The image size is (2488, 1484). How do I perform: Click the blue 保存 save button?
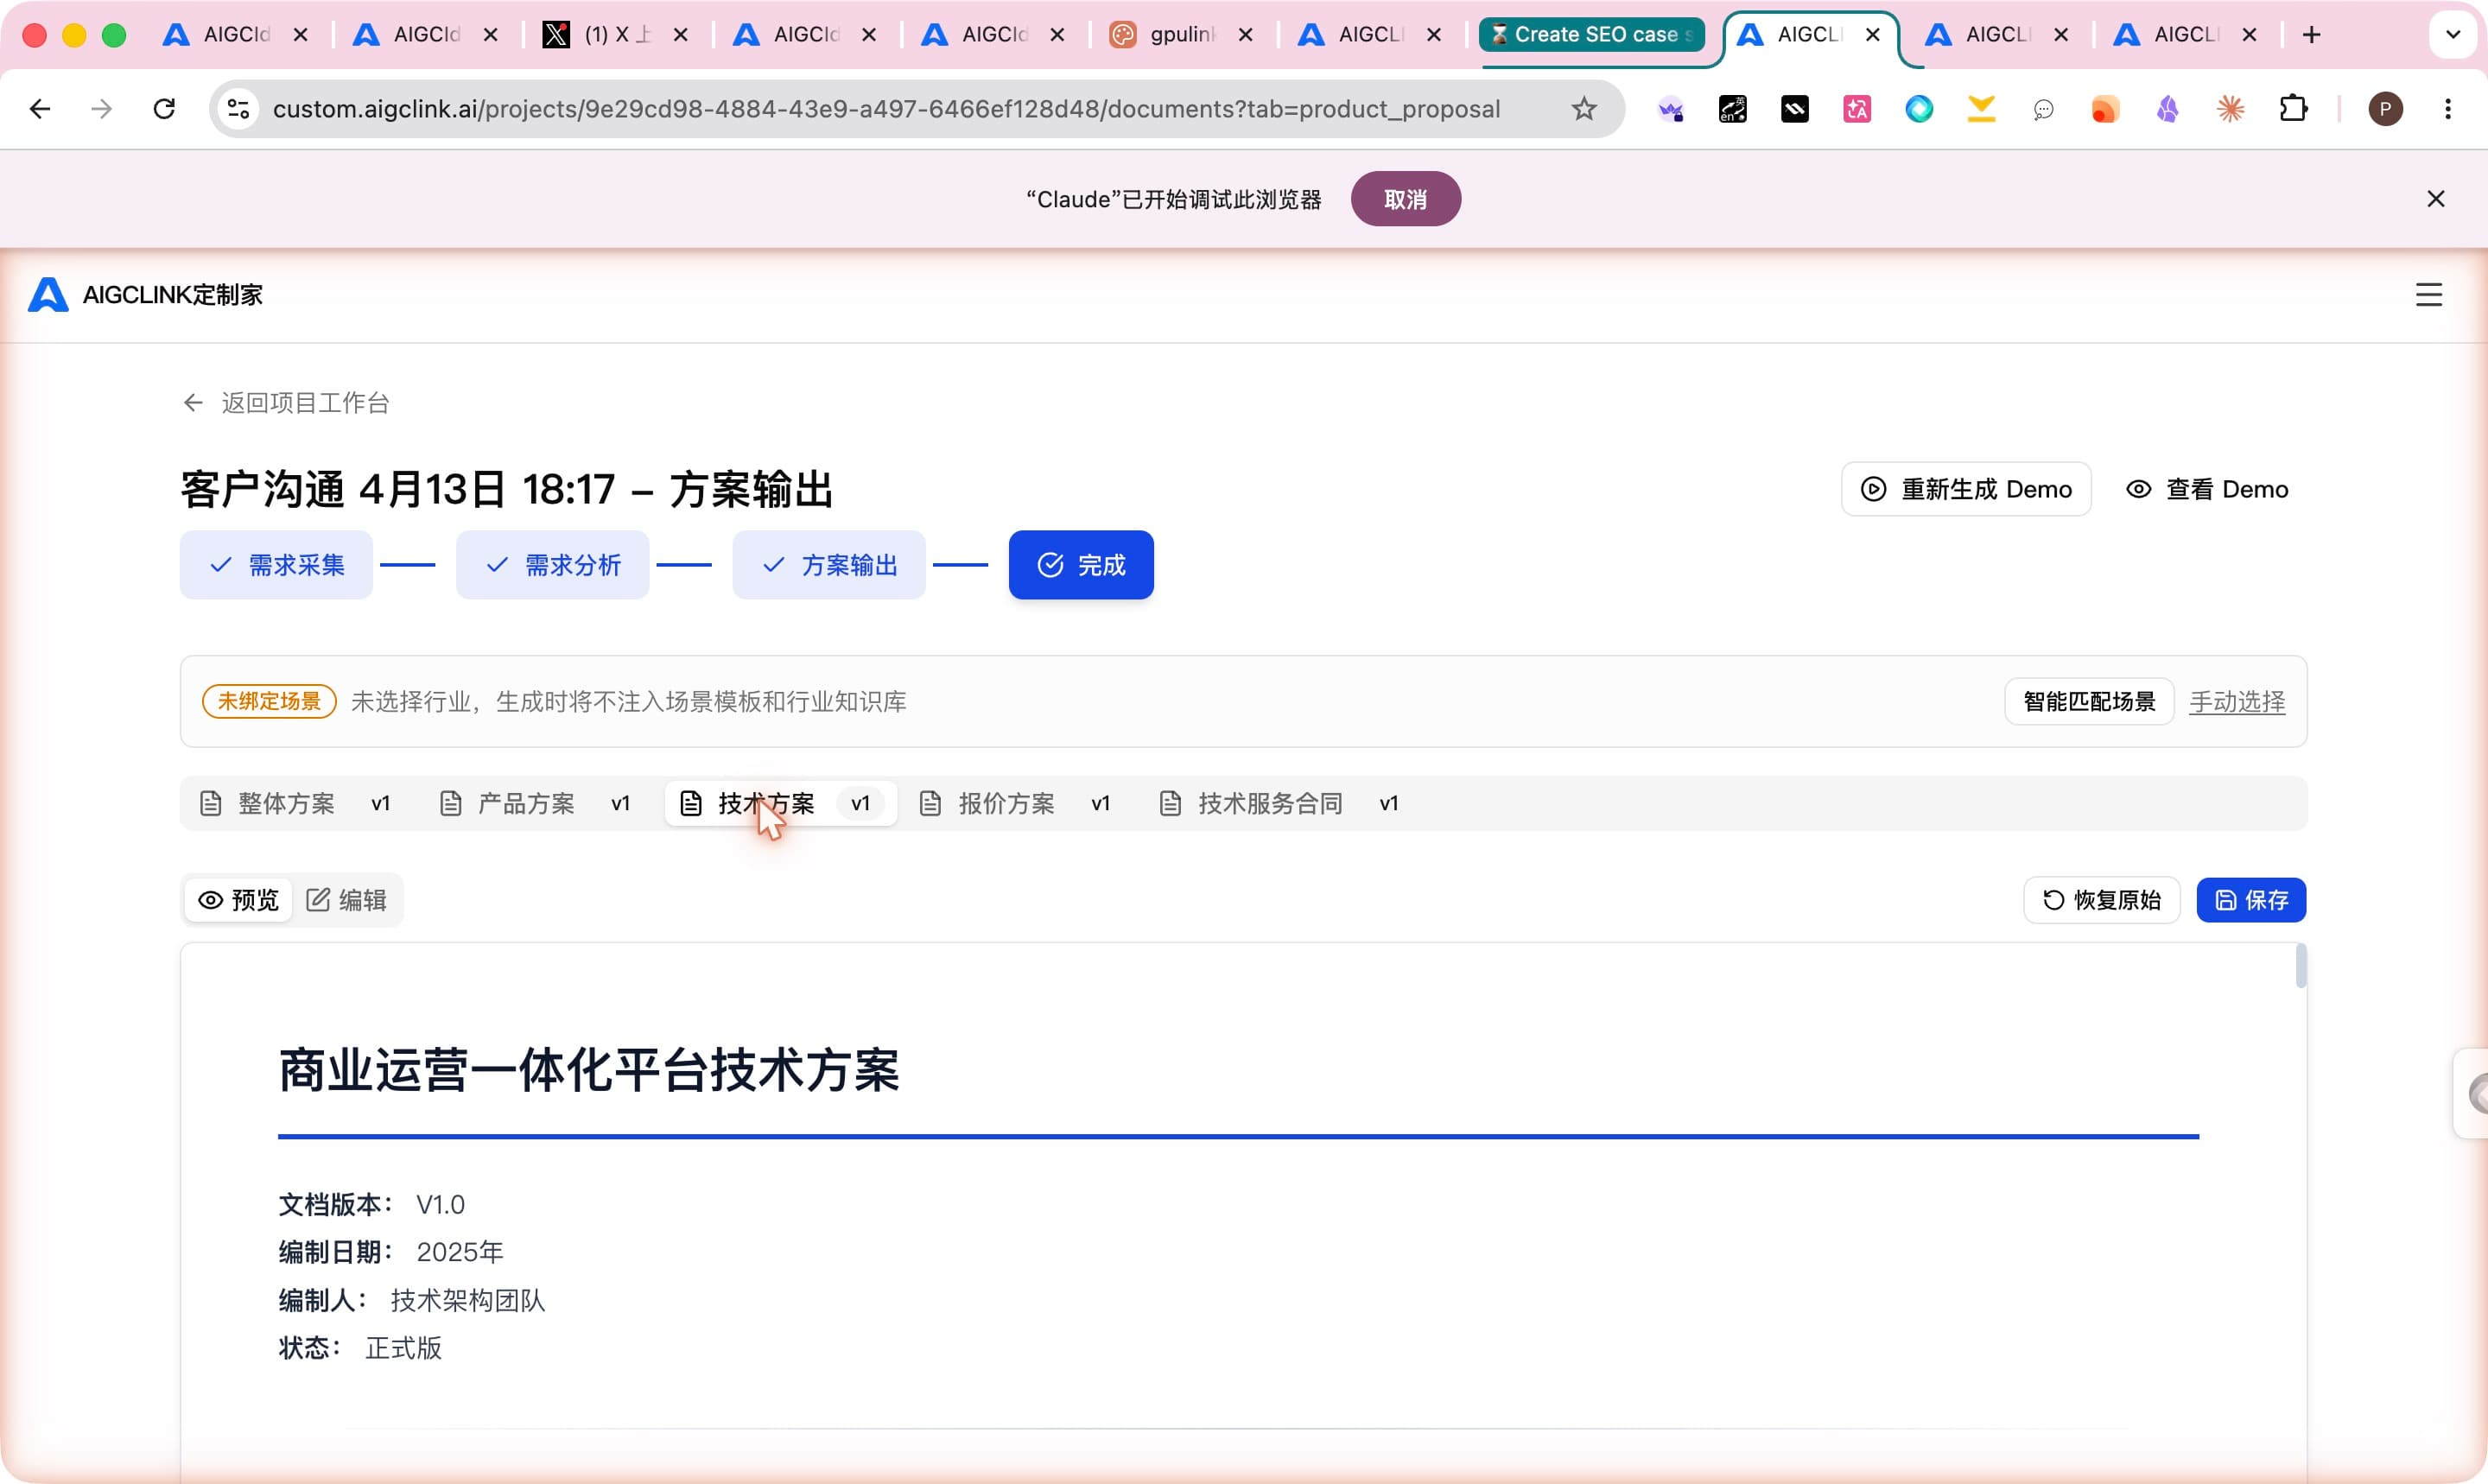(x=2251, y=900)
